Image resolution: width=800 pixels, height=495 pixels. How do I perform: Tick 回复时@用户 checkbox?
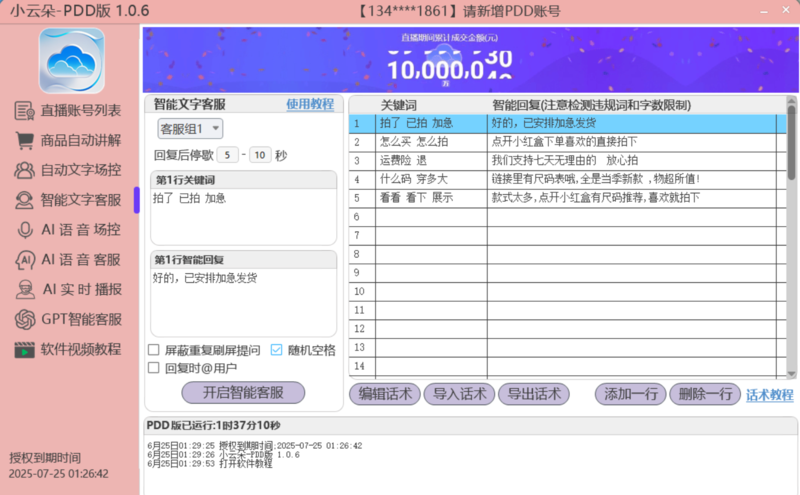pyautogui.click(x=154, y=368)
